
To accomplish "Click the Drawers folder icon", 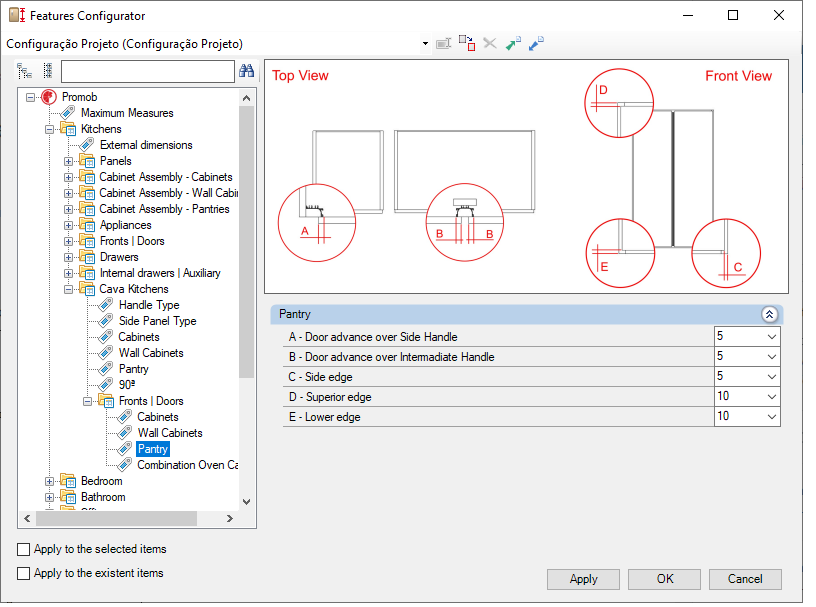I will tap(87, 257).
